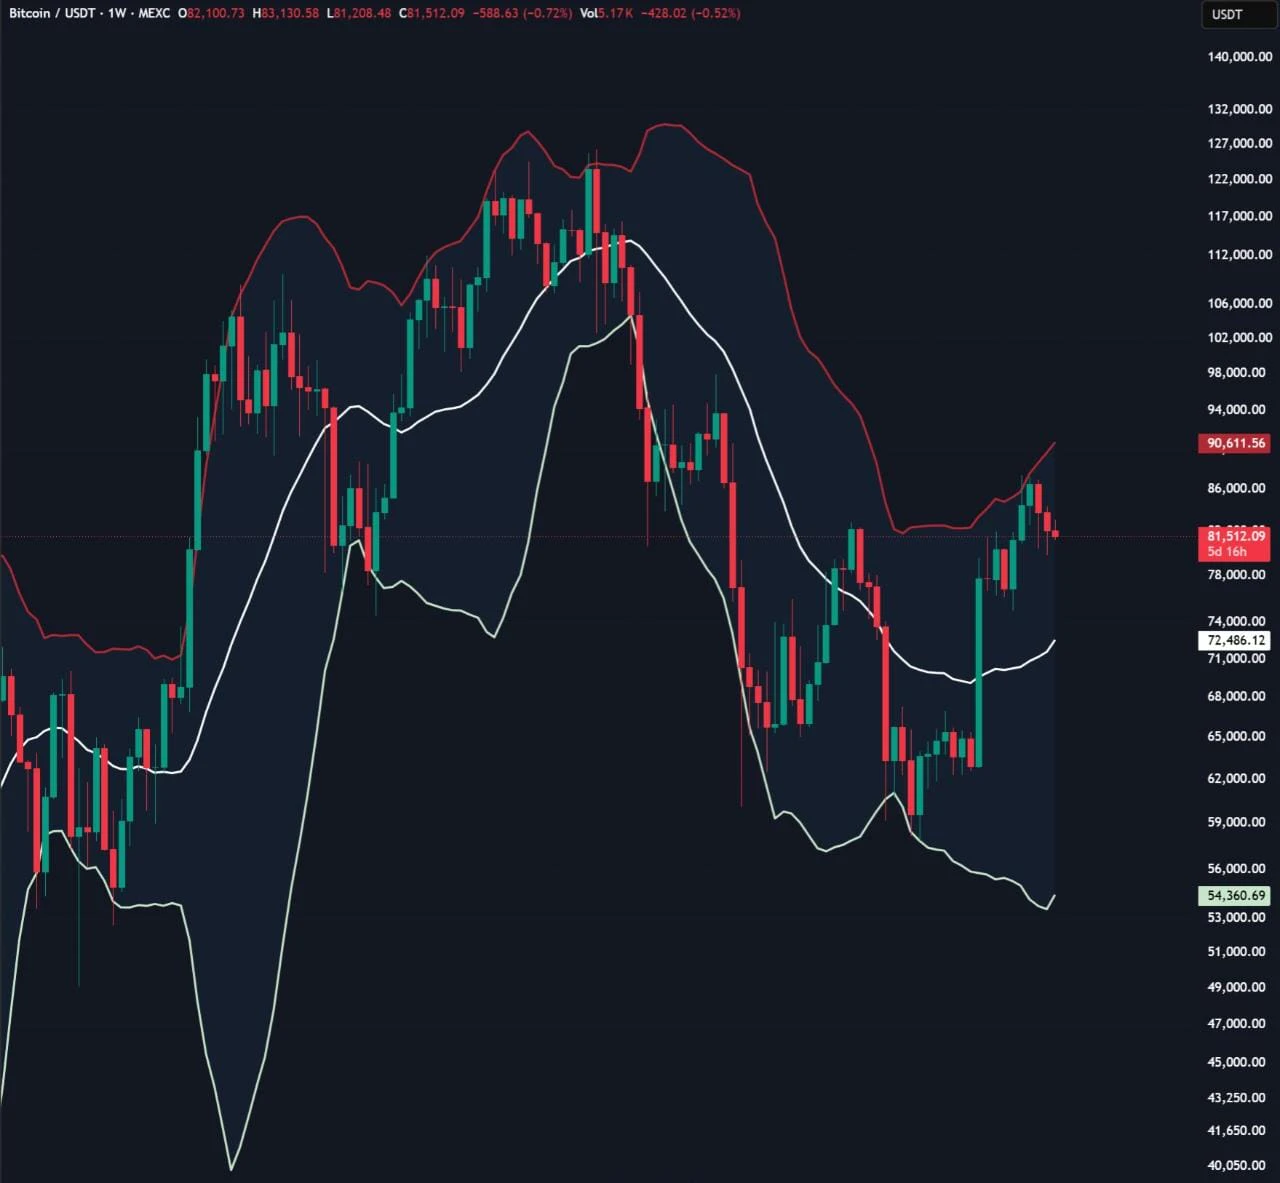Image resolution: width=1280 pixels, height=1183 pixels.
Task: Click the volume change −428.02 (−0.52%)
Action: pyautogui.click(x=690, y=14)
